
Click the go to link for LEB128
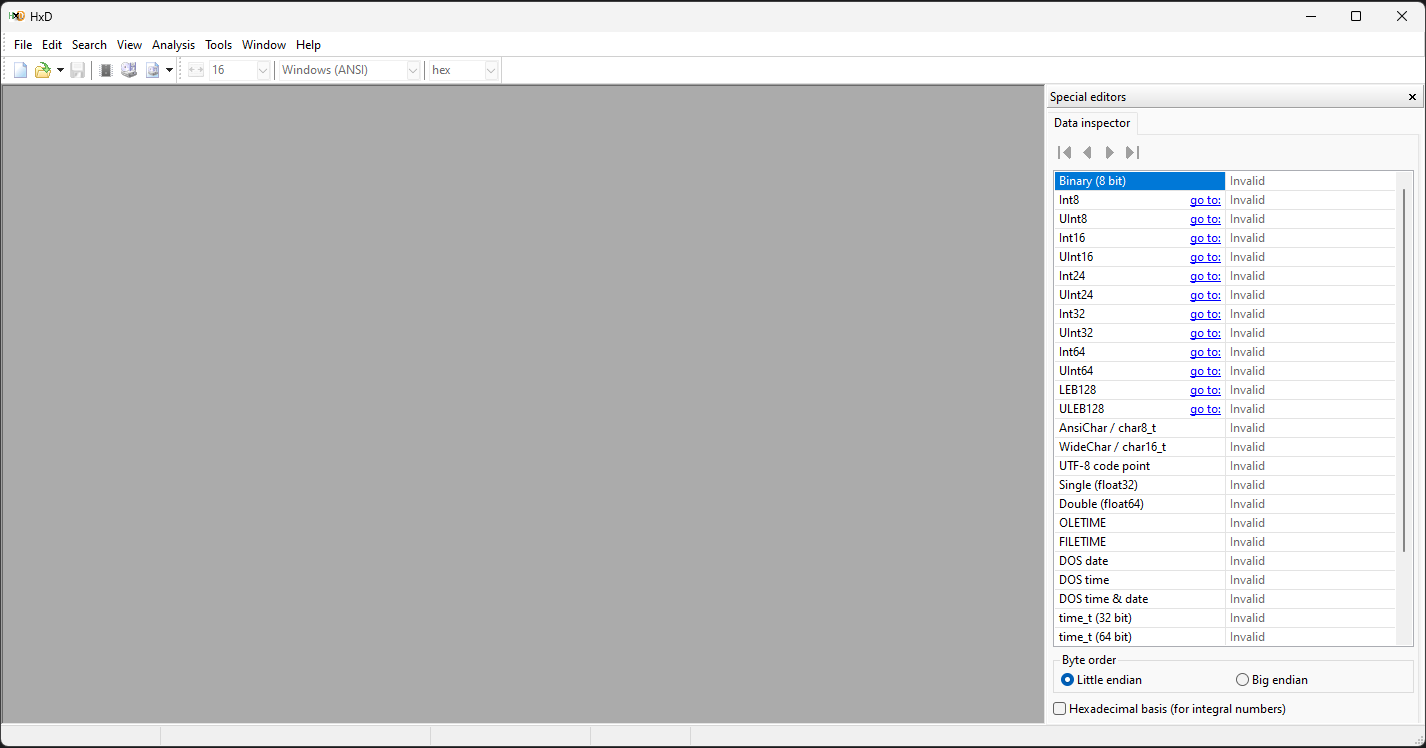[x=1205, y=390]
